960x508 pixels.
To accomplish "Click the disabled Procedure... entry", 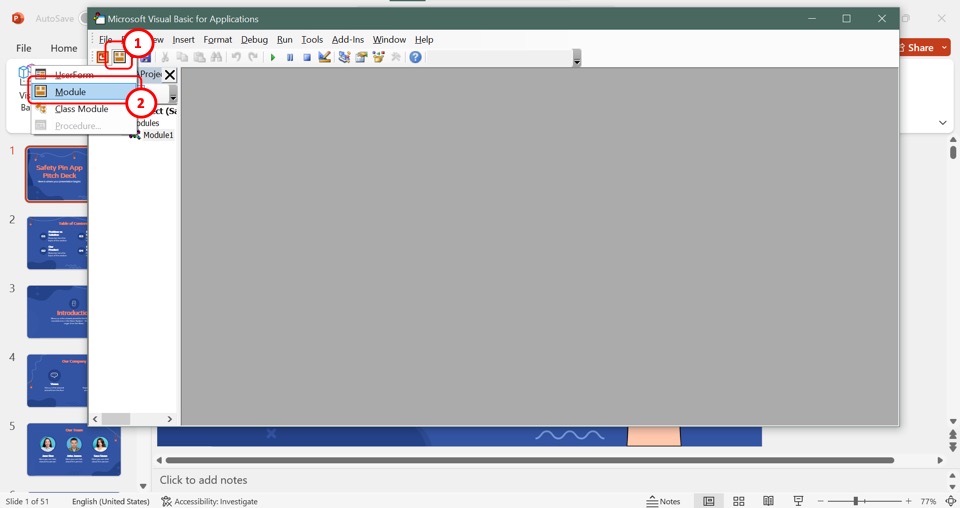I will point(84,126).
